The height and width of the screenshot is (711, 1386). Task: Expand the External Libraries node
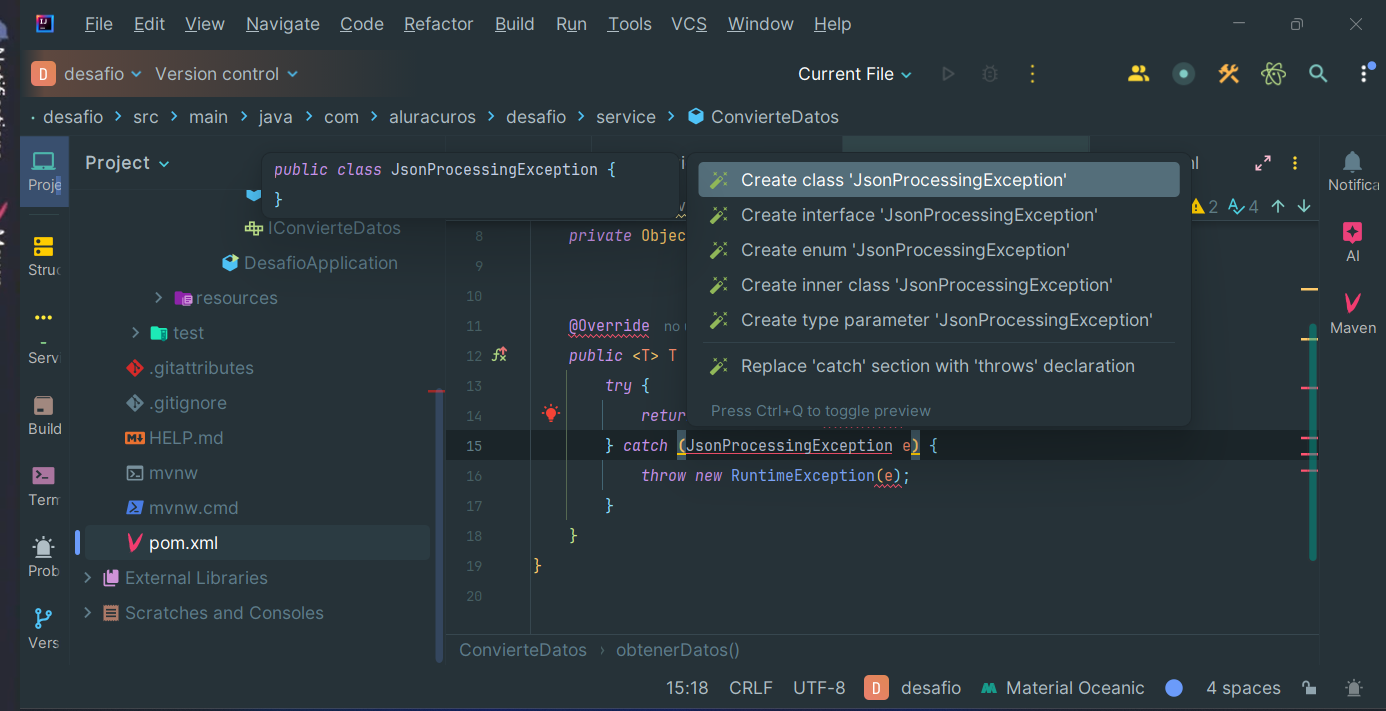coord(88,578)
